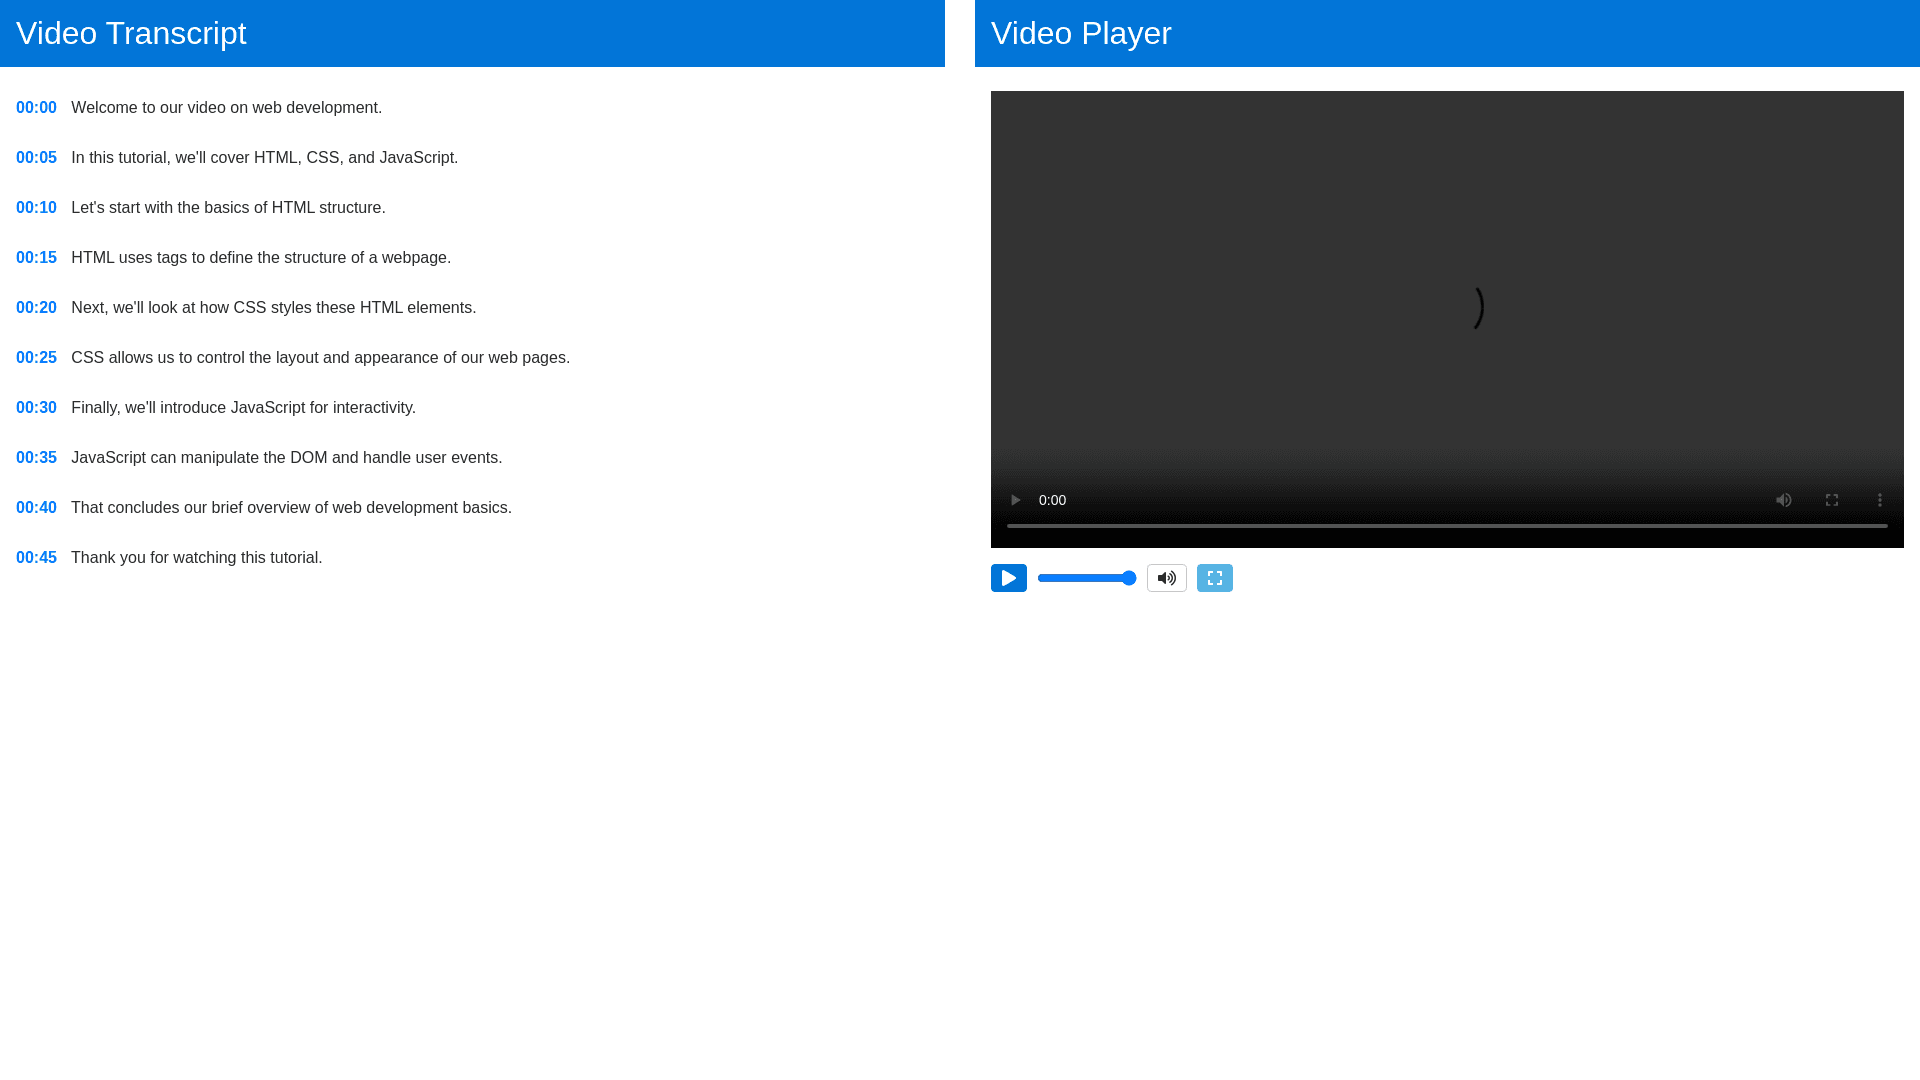Click the native play icon inside video
This screenshot has height=1080, width=1920.
pyautogui.click(x=1015, y=500)
